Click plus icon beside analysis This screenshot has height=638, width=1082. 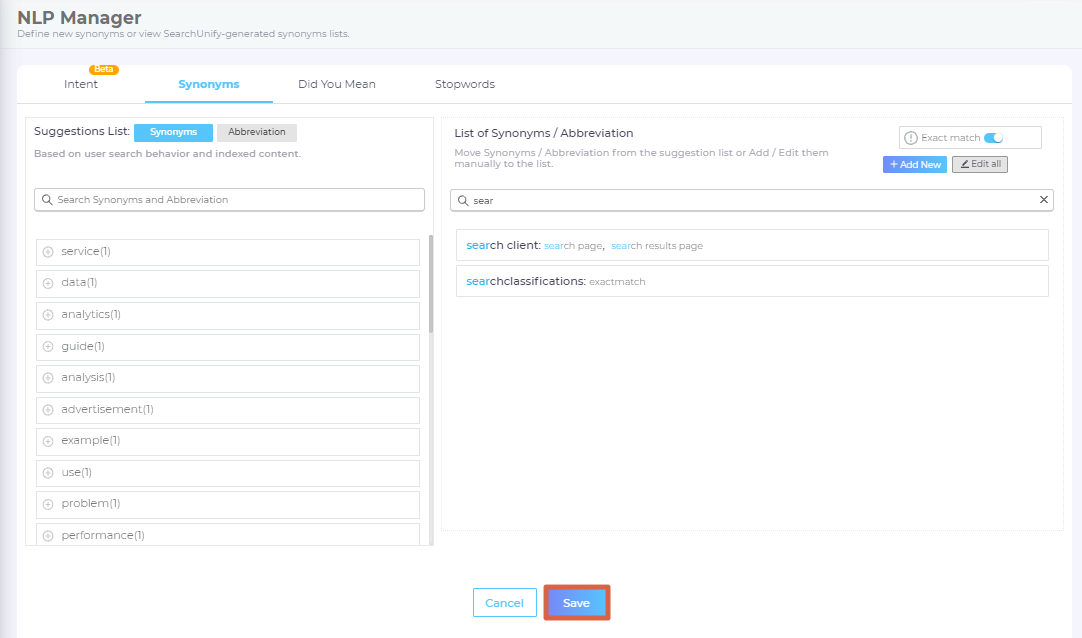[x=48, y=377]
